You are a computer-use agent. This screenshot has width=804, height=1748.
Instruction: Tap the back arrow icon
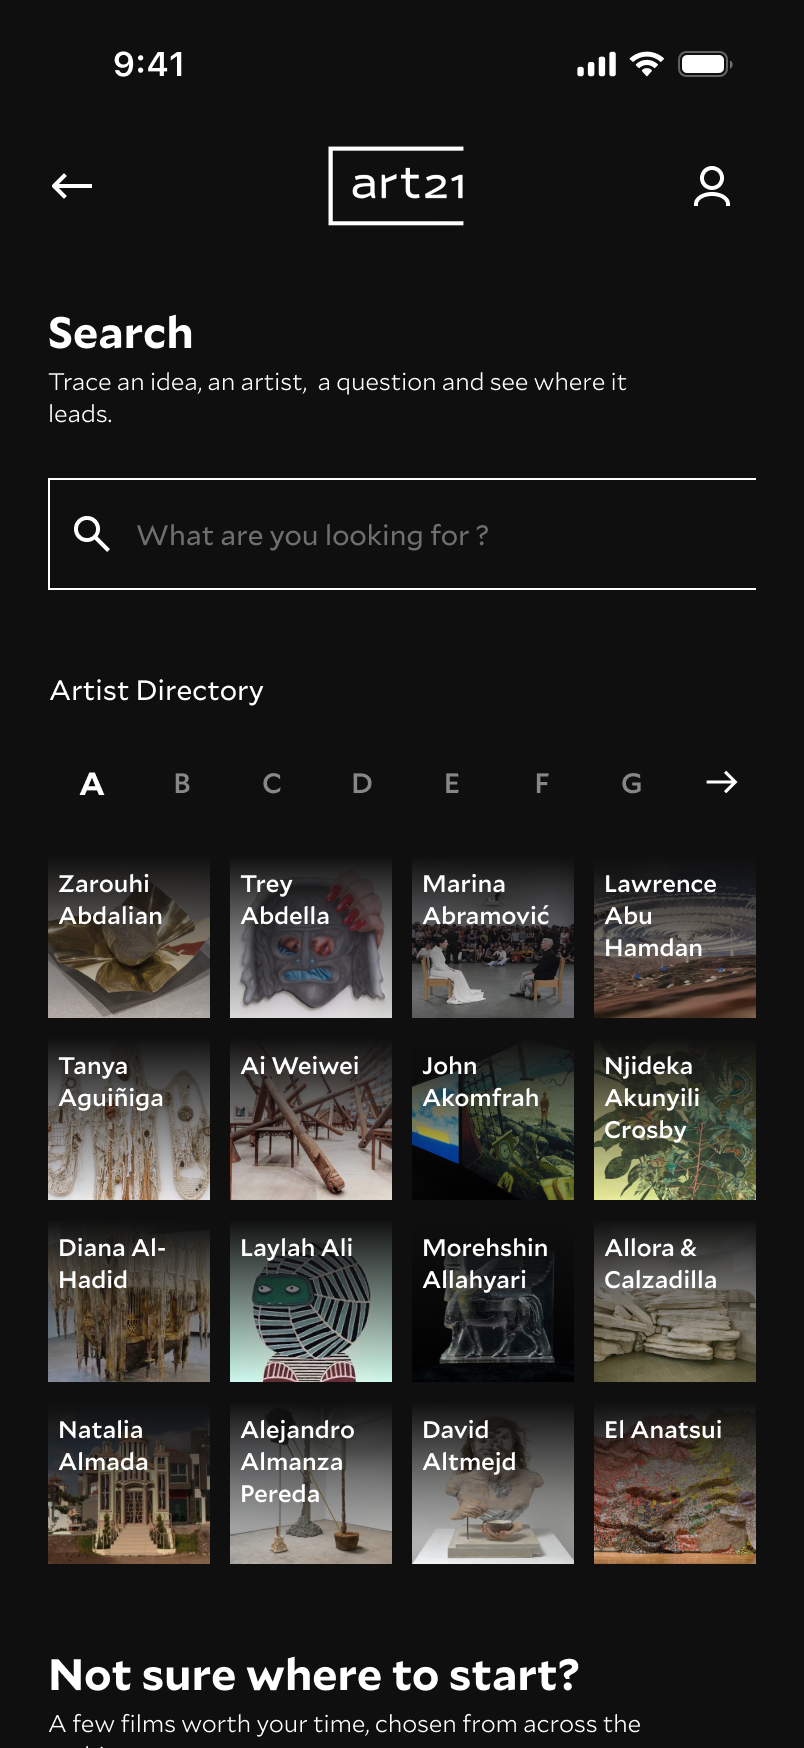click(72, 186)
